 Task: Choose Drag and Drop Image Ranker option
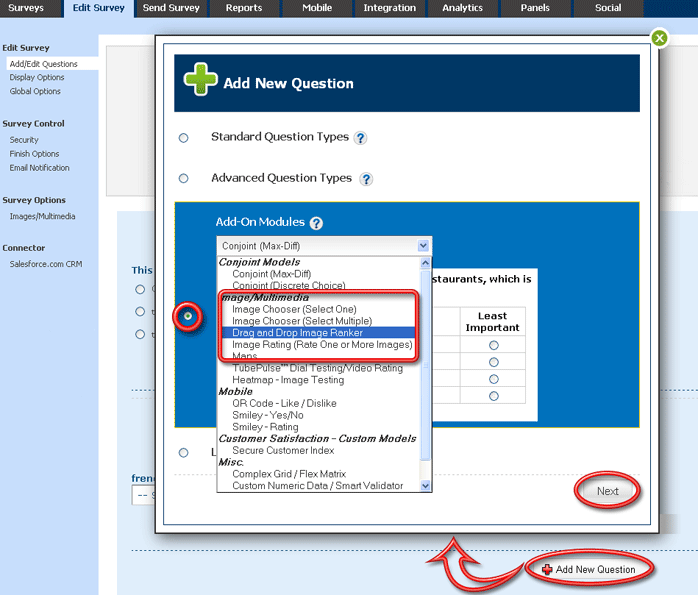coord(297,333)
